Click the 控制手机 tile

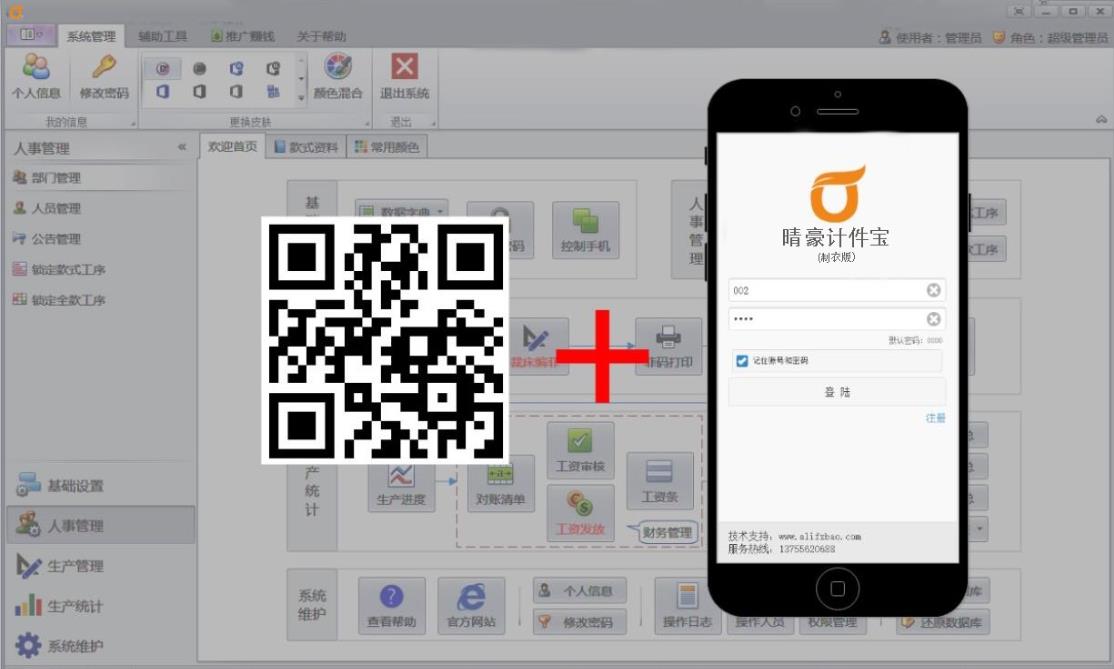585,230
